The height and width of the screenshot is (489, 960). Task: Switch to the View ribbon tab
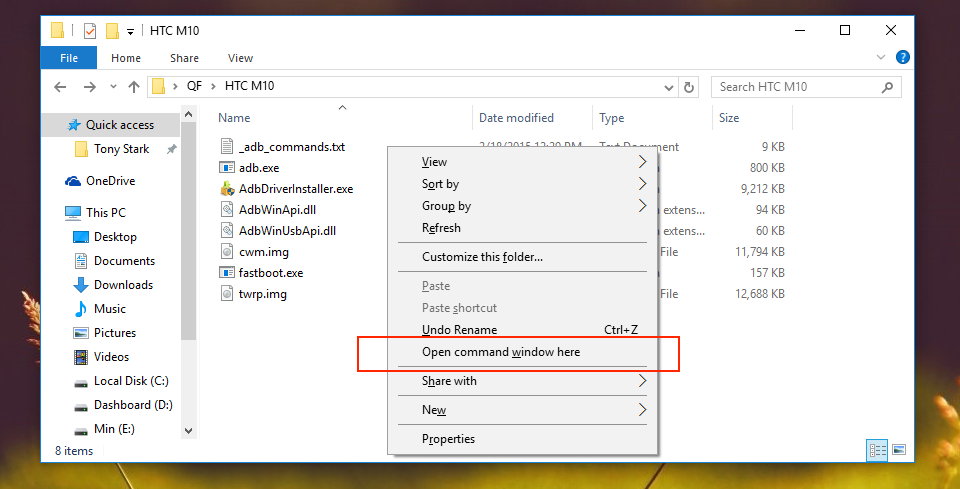[240, 58]
